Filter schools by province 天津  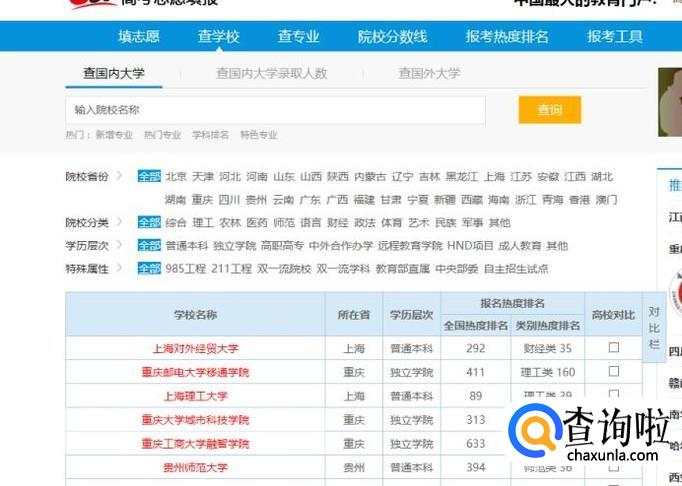tap(203, 176)
